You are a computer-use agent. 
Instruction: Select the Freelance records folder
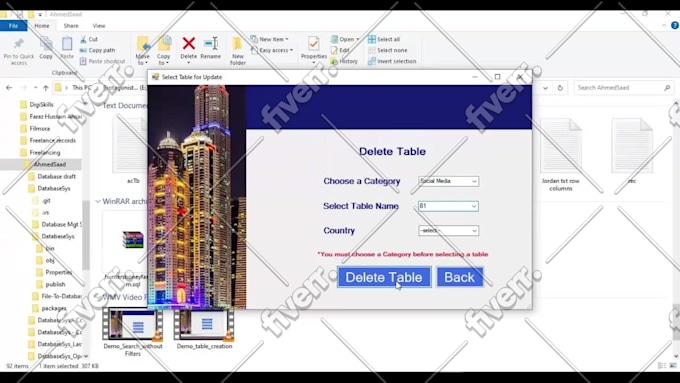tap(48, 141)
